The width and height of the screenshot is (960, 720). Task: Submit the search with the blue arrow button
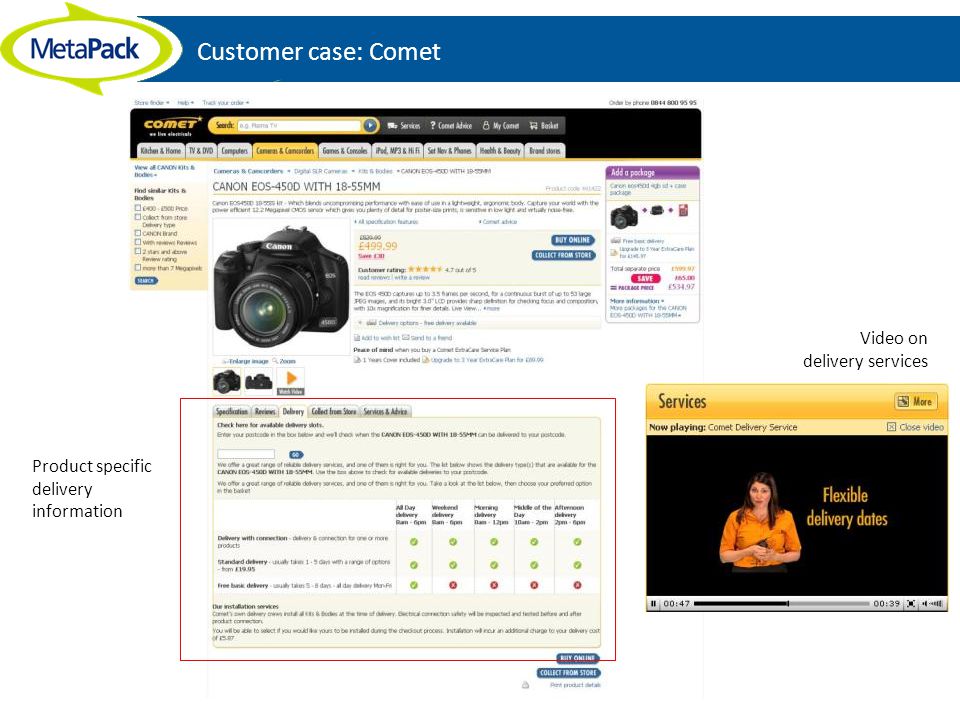[370, 126]
